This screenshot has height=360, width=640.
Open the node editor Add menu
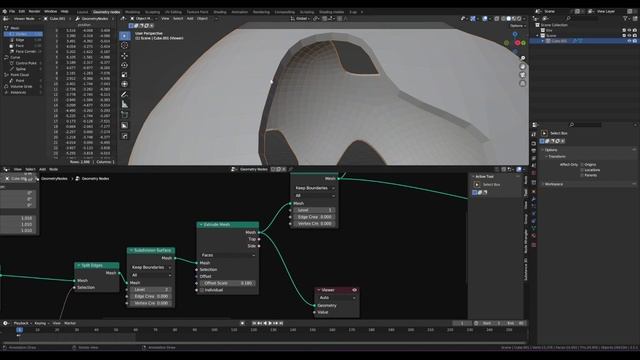point(42,169)
